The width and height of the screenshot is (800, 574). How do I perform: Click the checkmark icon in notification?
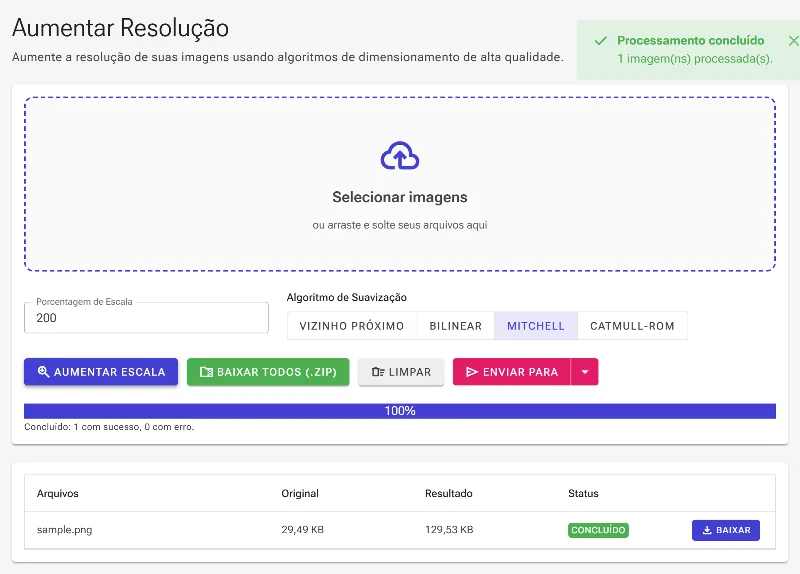click(601, 41)
